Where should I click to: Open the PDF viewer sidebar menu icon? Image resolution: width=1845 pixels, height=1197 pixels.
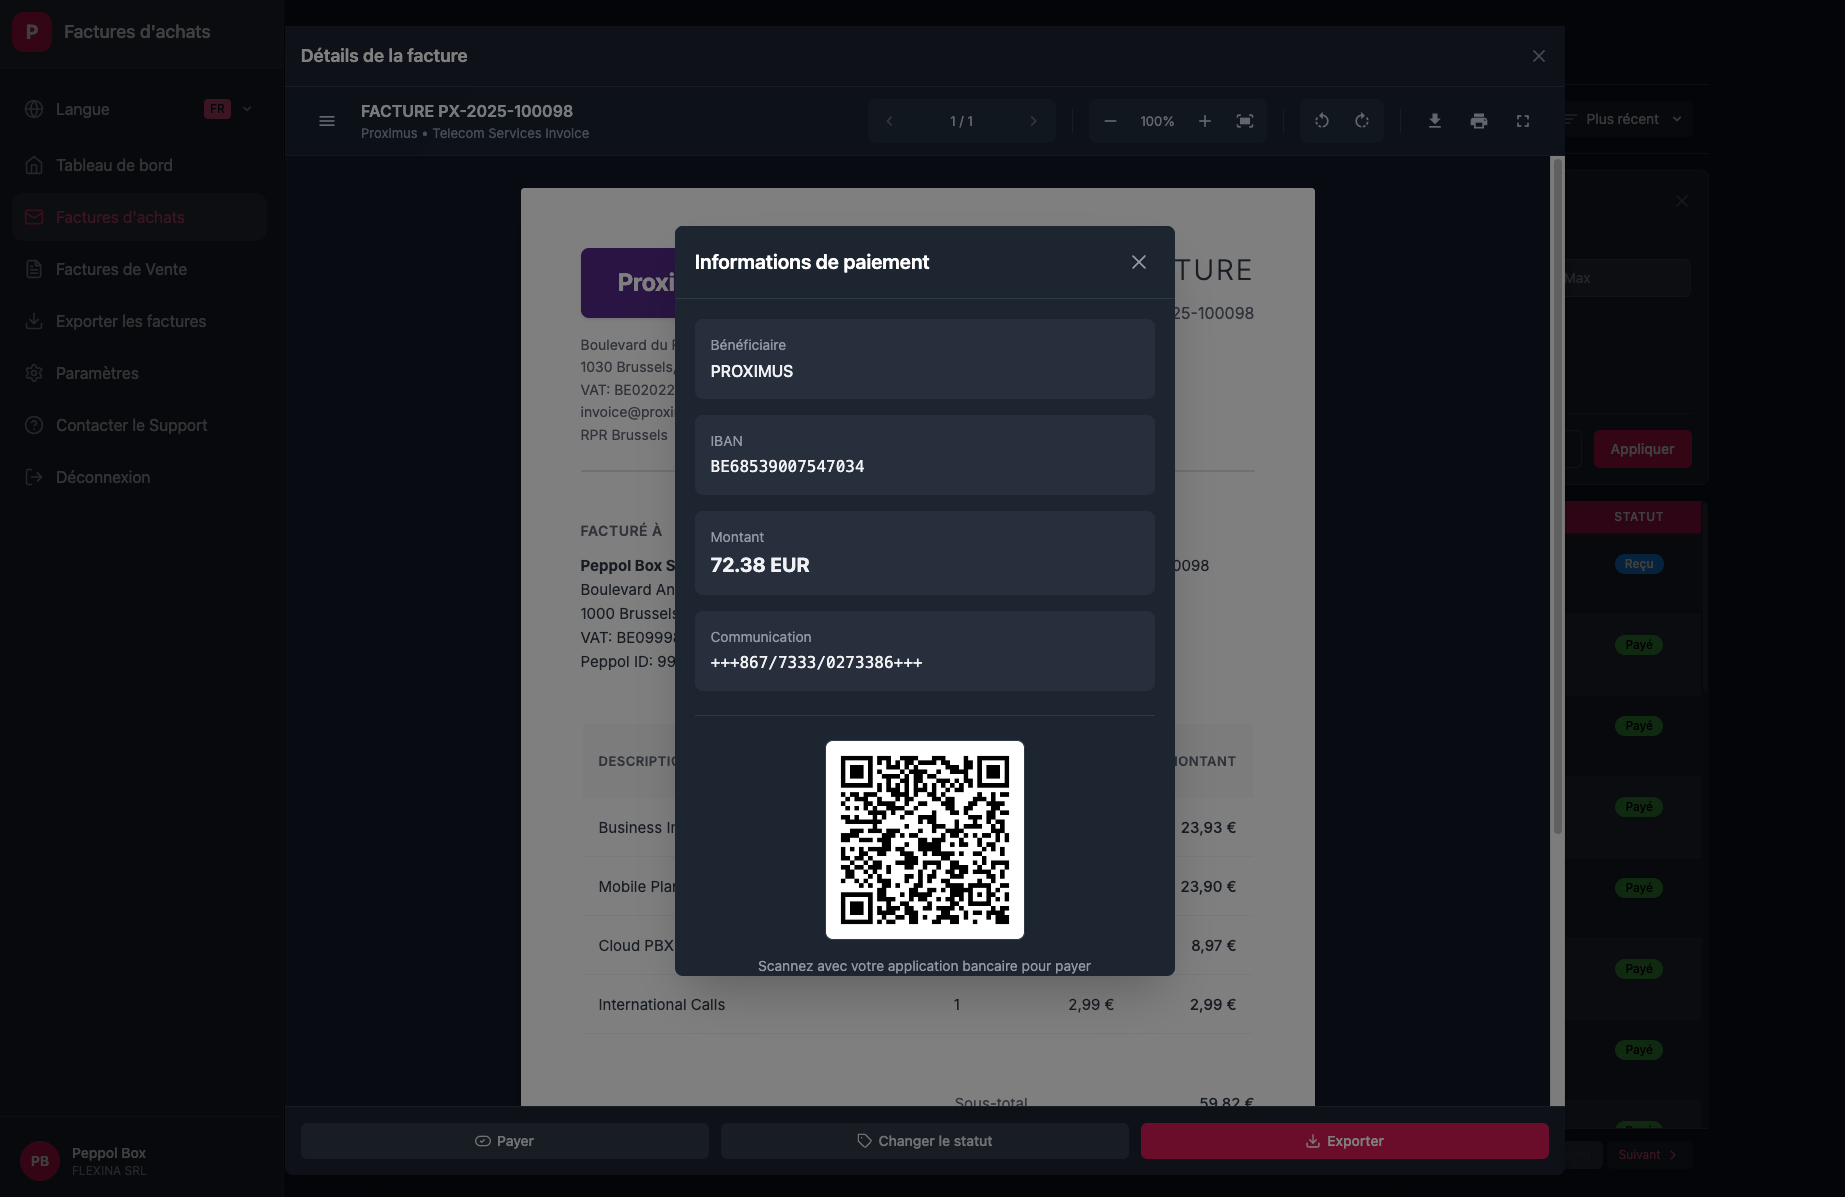(x=327, y=121)
